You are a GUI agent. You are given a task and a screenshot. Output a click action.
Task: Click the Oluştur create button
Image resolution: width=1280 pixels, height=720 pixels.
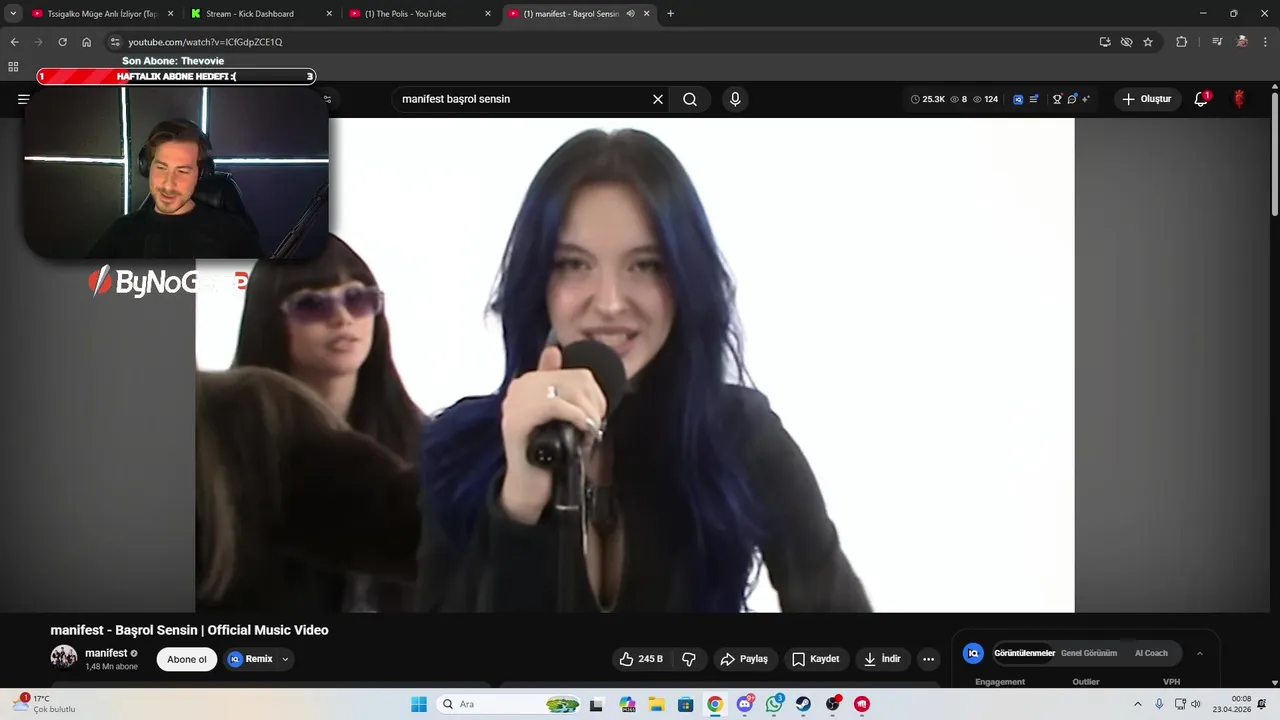point(1146,99)
